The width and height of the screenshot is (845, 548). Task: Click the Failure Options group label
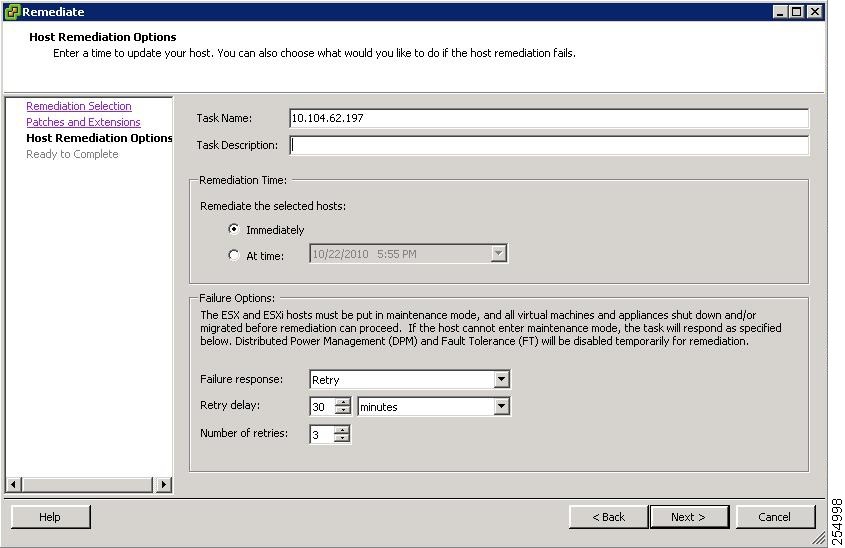click(x=237, y=298)
